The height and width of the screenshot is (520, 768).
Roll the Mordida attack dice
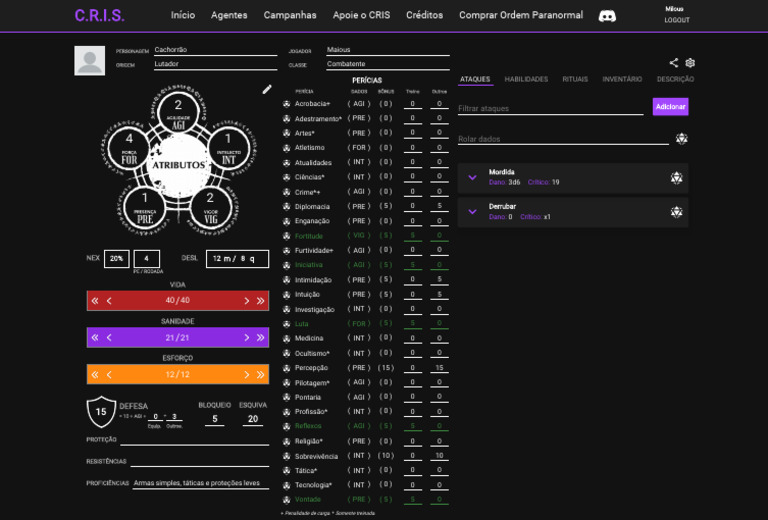click(676, 178)
